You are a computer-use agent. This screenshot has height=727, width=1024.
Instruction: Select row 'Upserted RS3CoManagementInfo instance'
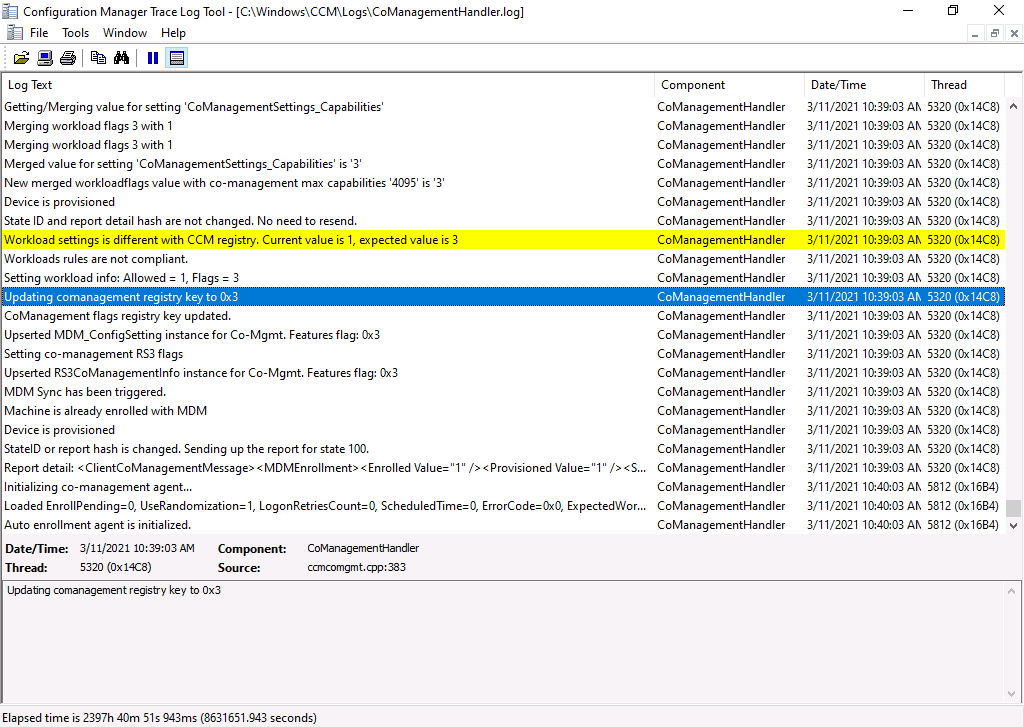[x=503, y=373]
